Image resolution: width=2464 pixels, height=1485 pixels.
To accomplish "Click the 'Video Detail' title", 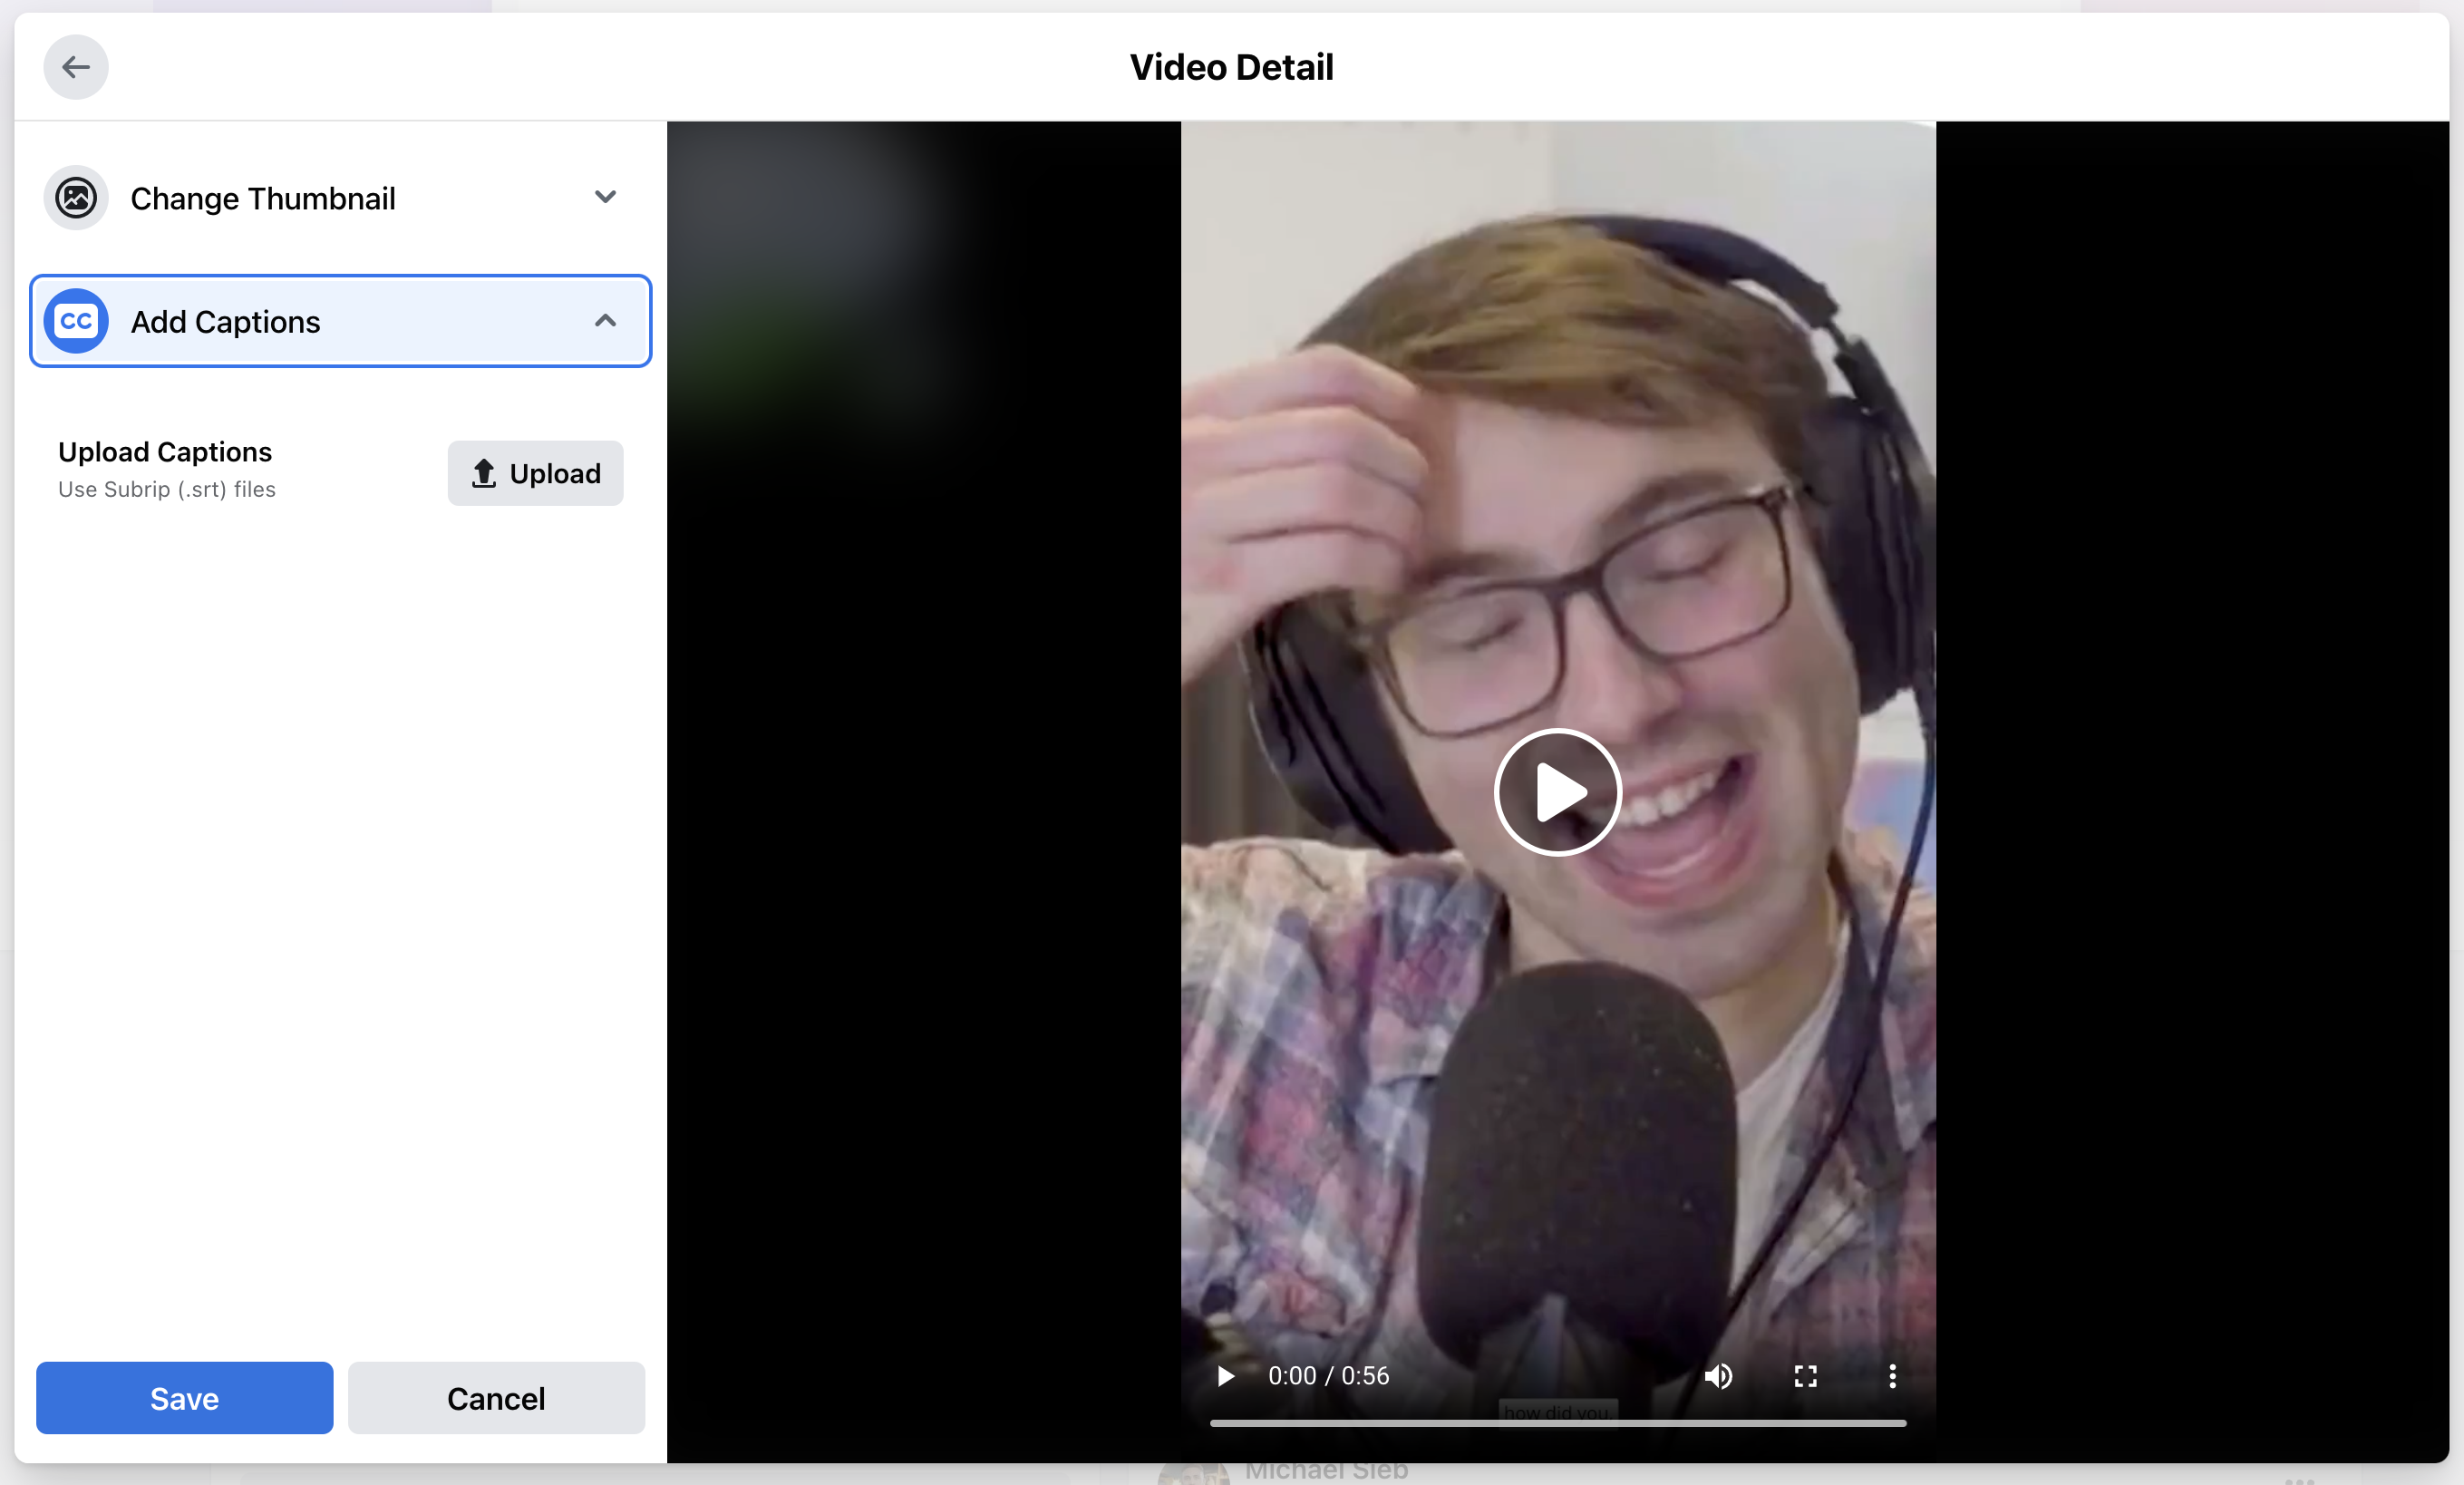I will (1232, 67).
